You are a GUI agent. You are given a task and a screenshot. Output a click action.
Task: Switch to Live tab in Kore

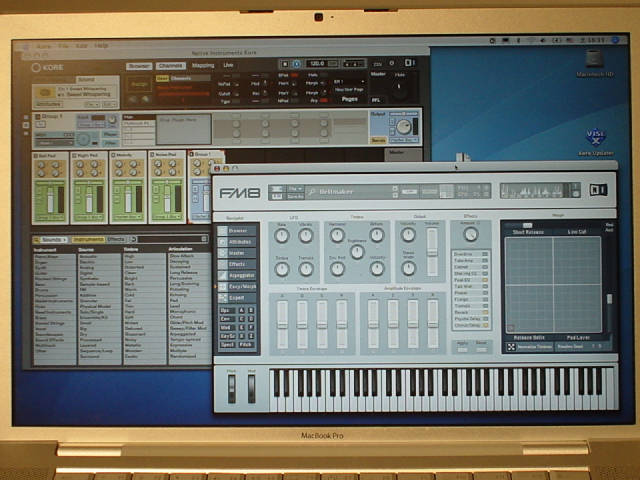pyautogui.click(x=228, y=65)
